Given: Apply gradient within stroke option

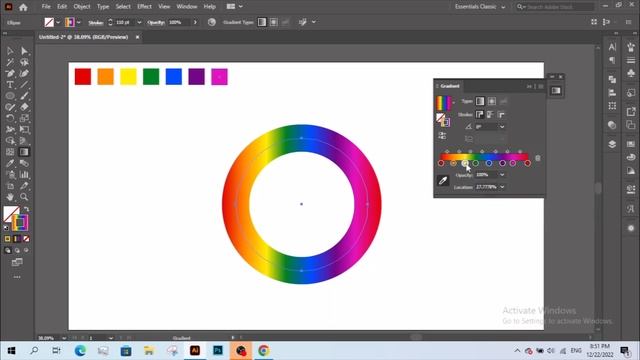Looking at the screenshot, I should [480, 115].
